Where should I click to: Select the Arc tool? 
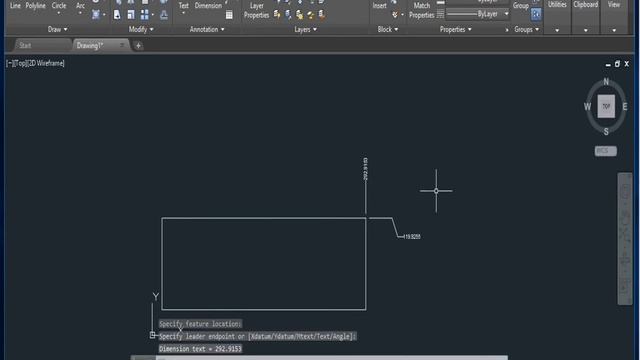(80, 6)
